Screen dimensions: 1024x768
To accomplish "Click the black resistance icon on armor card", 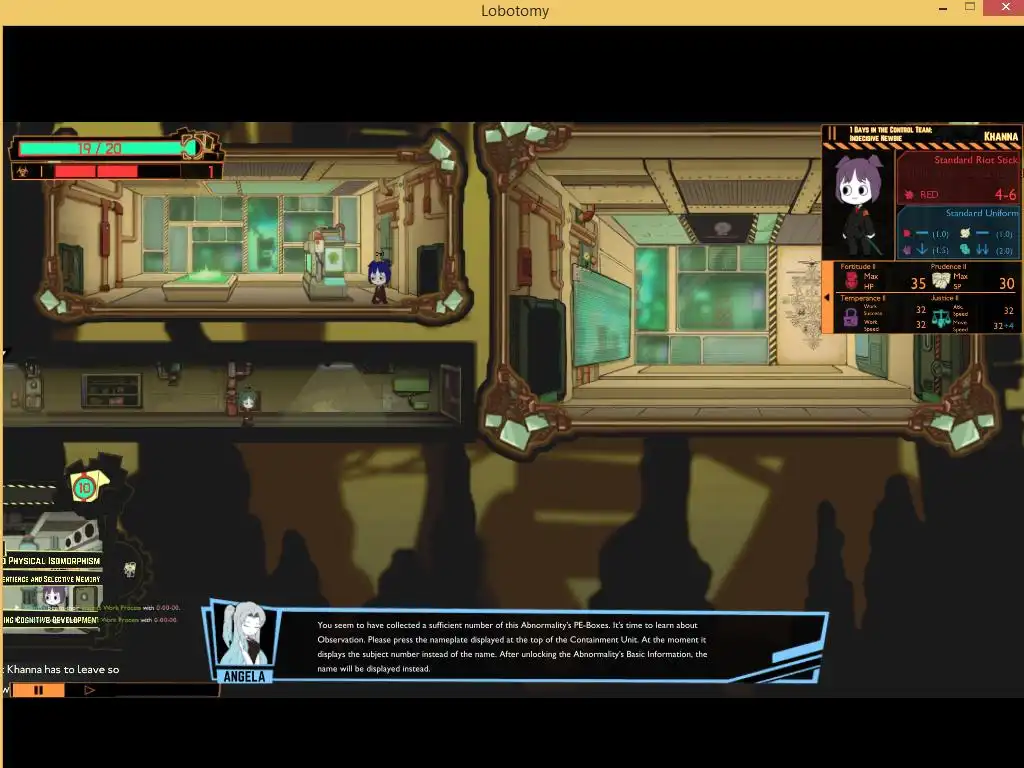I will [x=906, y=249].
